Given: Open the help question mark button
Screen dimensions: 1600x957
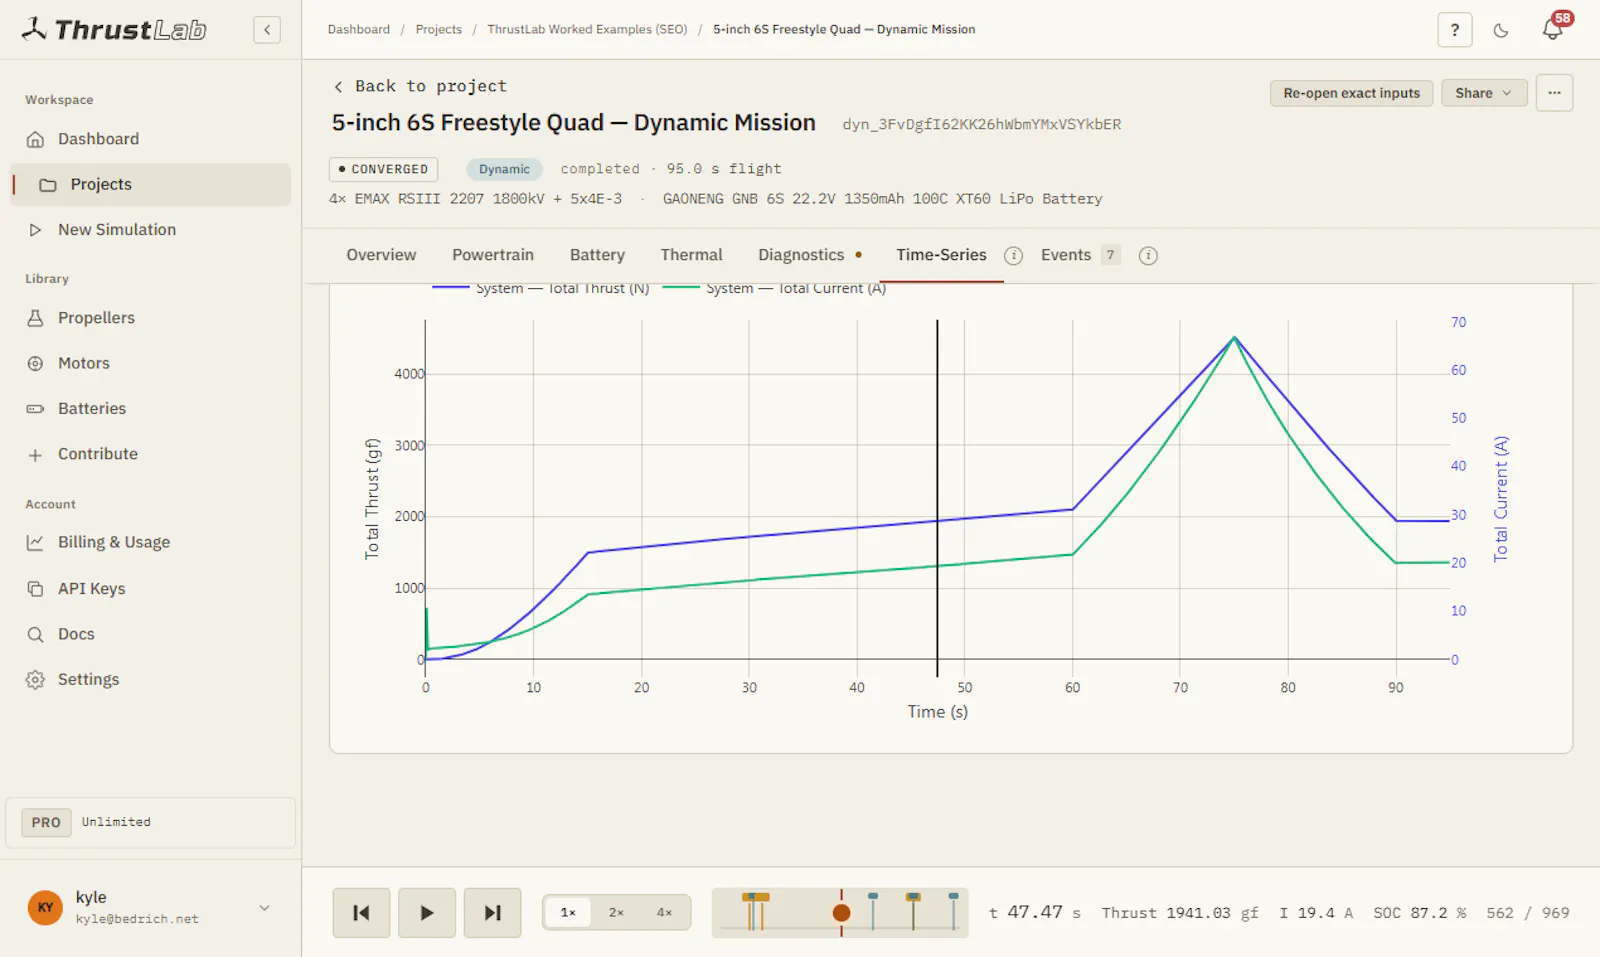Looking at the screenshot, I should tap(1455, 30).
